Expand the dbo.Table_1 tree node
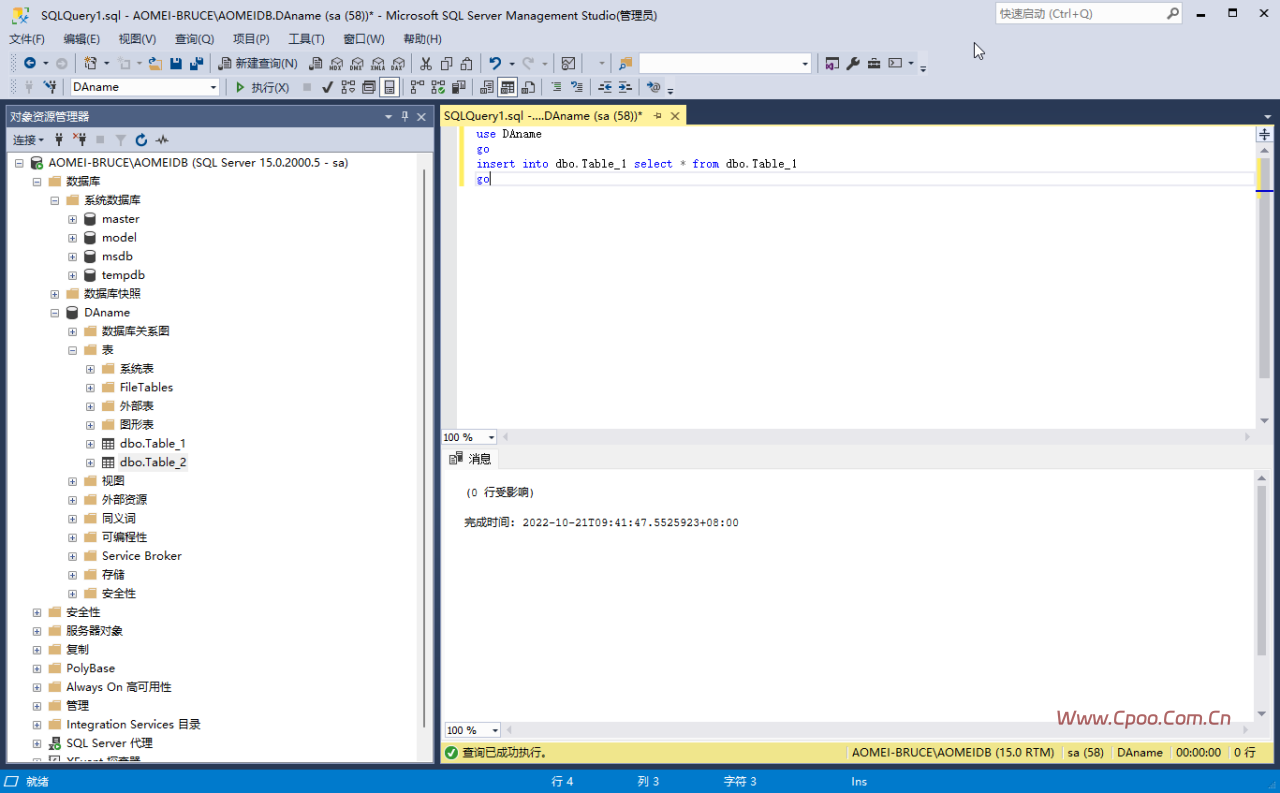The image size is (1280, 793). 90,443
